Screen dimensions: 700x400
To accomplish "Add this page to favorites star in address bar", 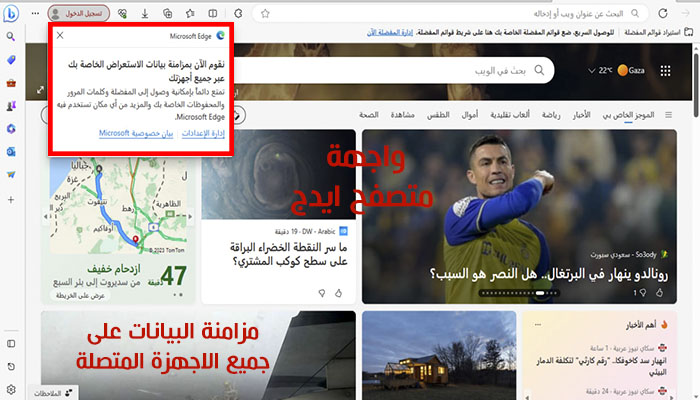I will pyautogui.click(x=265, y=14).
